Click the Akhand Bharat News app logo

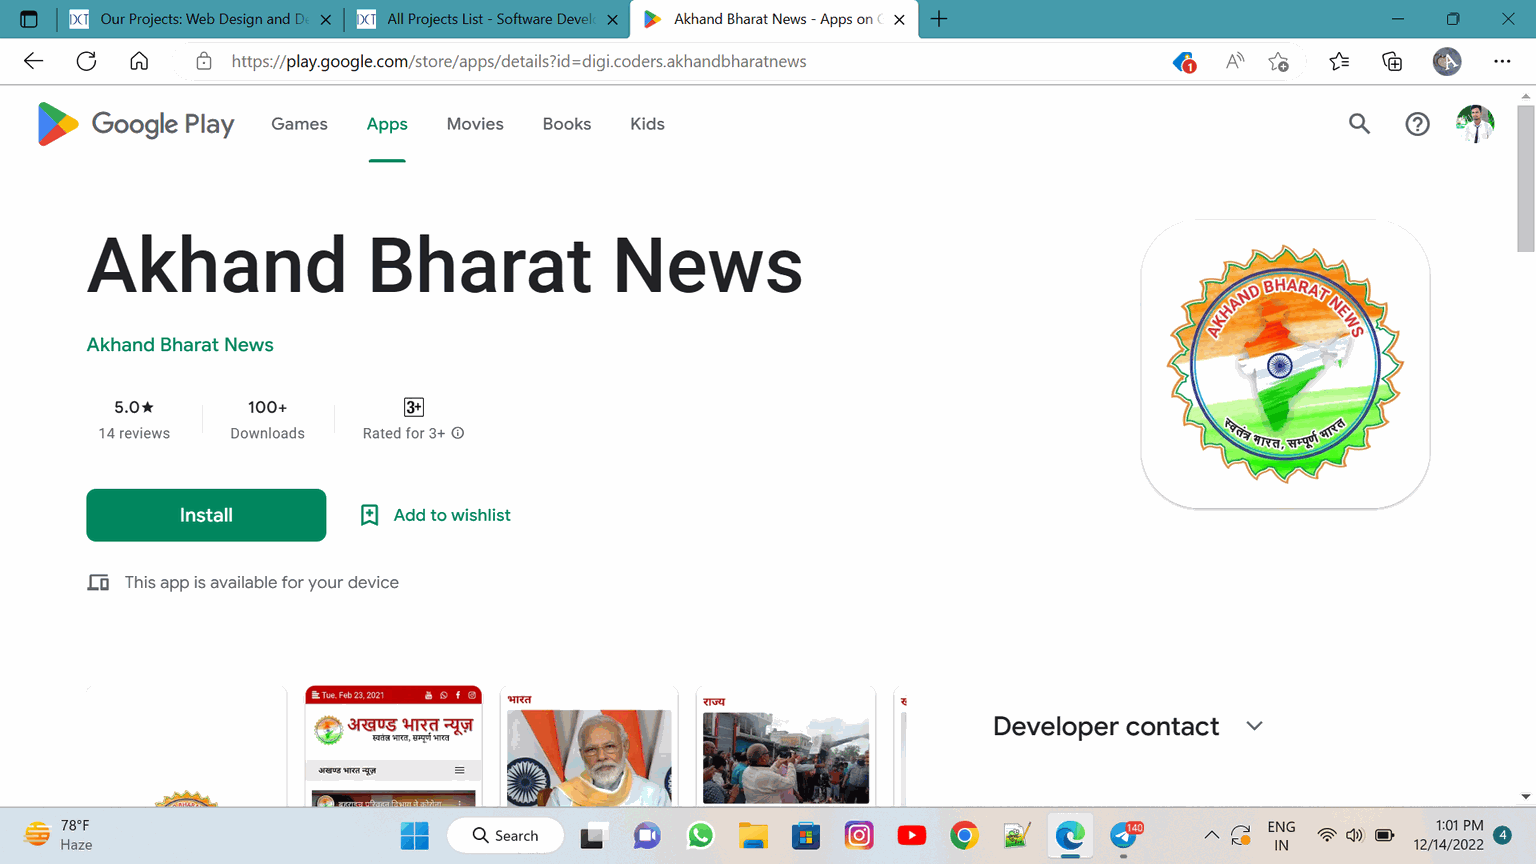(1285, 364)
